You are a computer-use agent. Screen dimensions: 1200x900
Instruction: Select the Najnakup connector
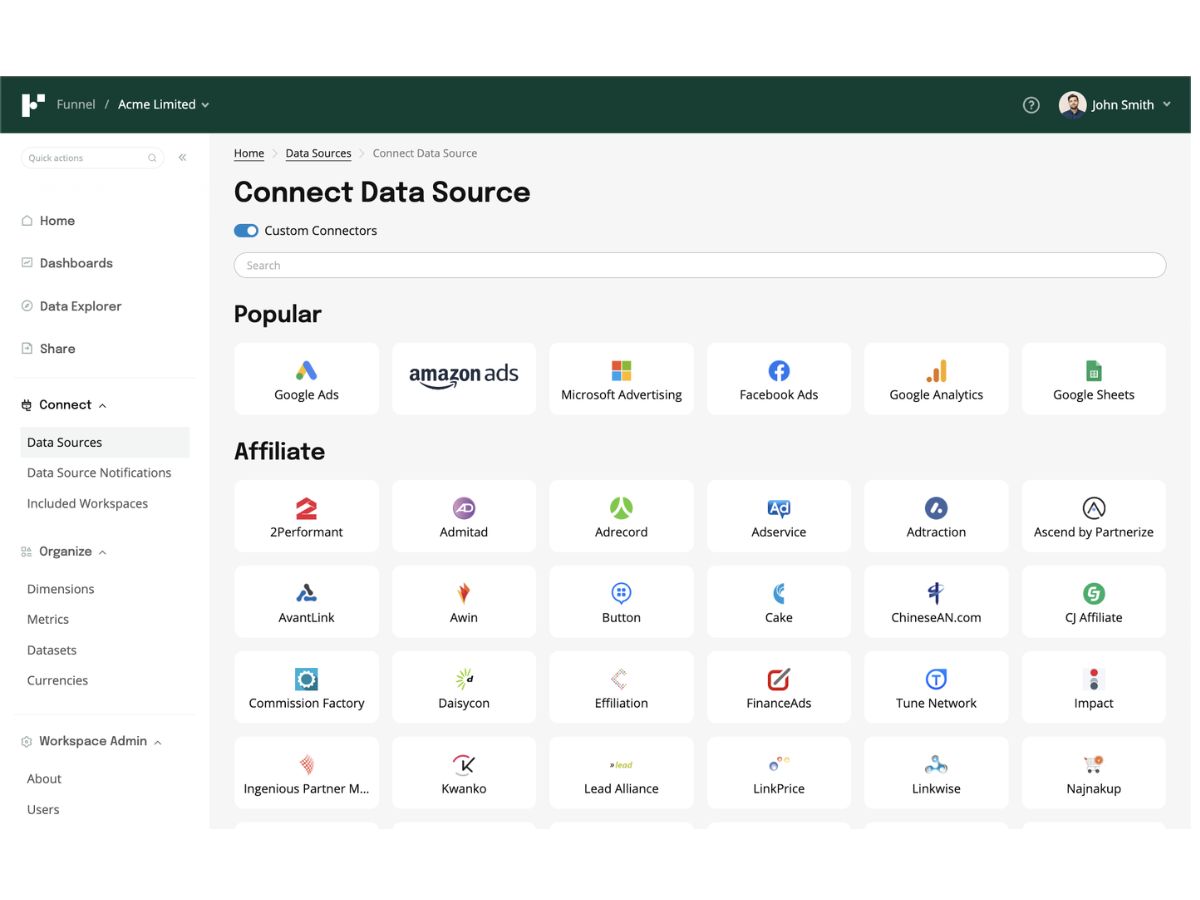click(x=1094, y=773)
